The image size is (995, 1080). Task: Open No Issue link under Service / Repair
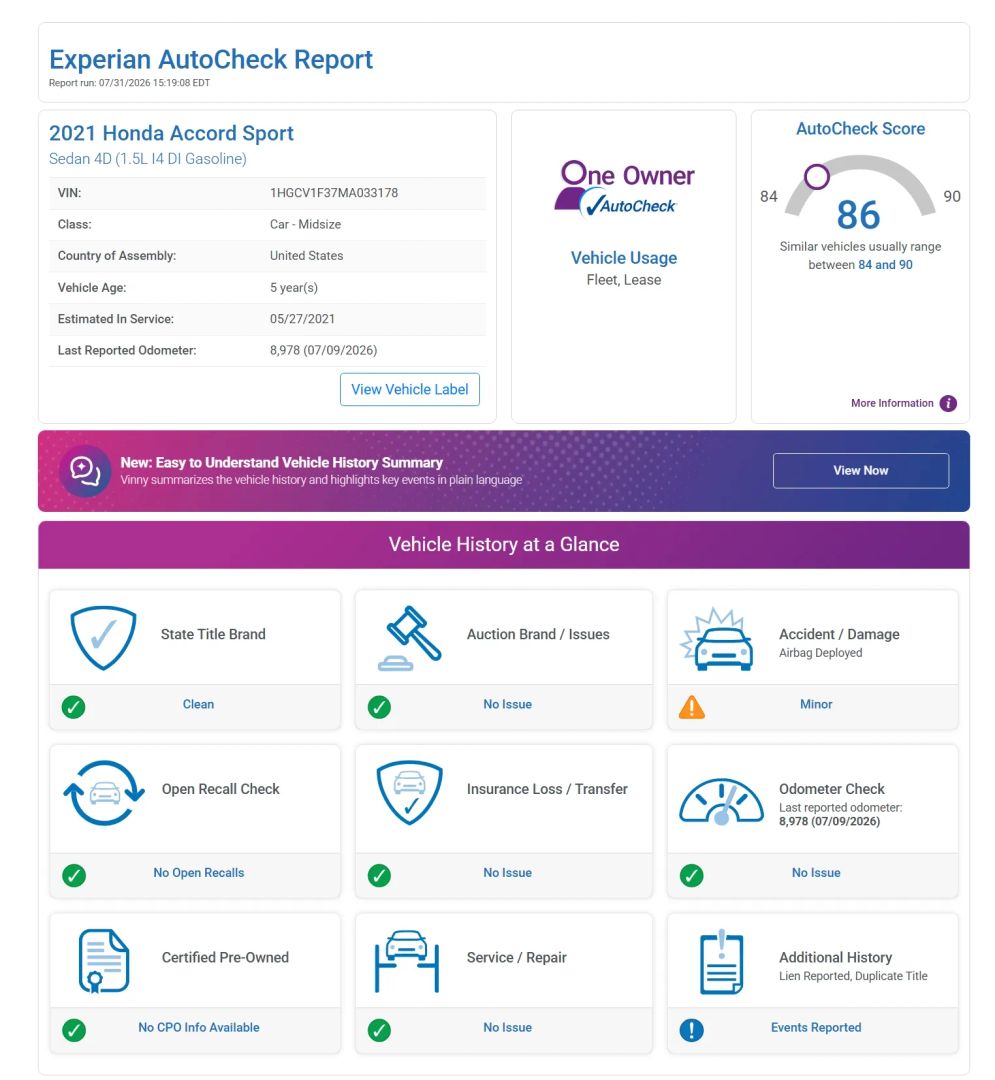507,1028
